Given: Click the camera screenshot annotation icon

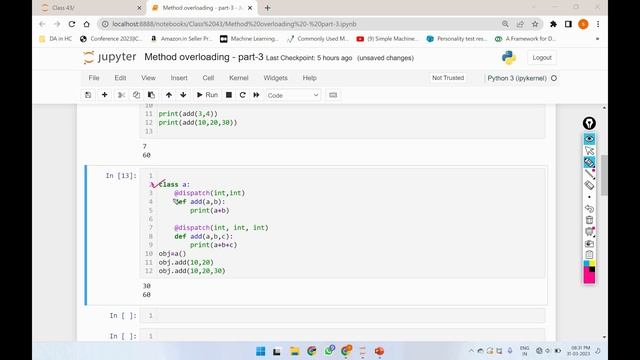Looking at the screenshot, I should pos(589,243).
